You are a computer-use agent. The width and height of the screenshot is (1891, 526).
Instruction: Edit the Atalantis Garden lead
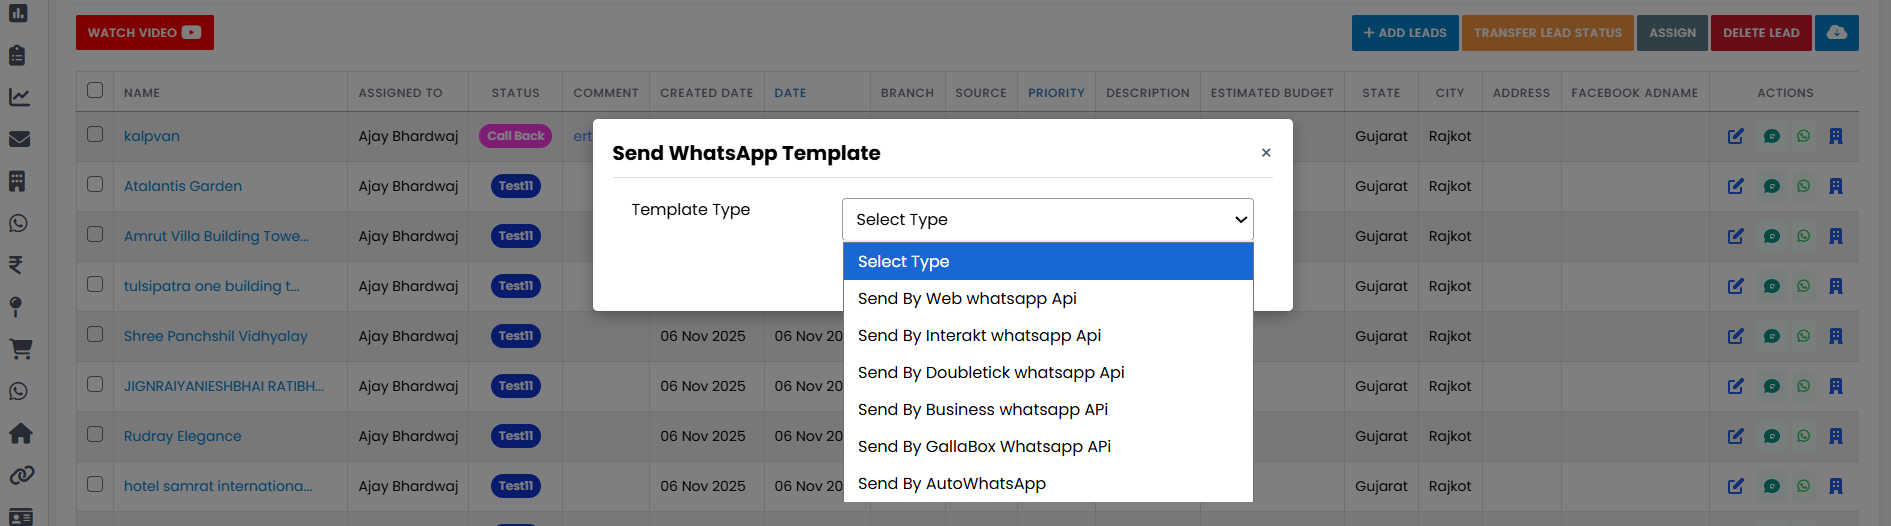[x=1736, y=186]
